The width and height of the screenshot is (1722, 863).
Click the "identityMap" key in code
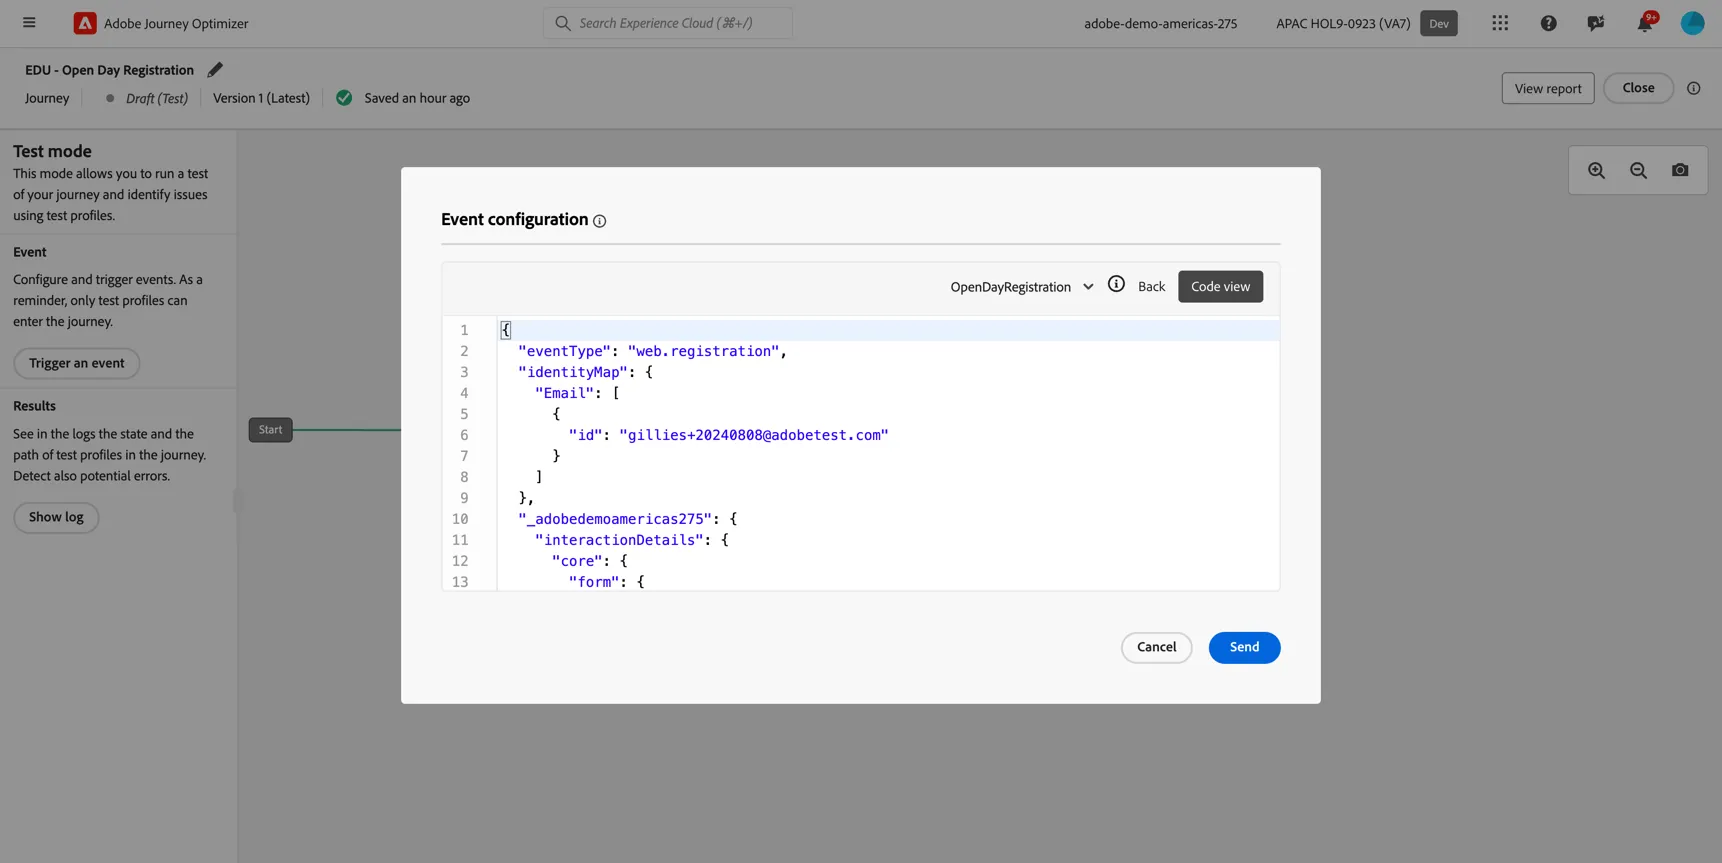(573, 372)
